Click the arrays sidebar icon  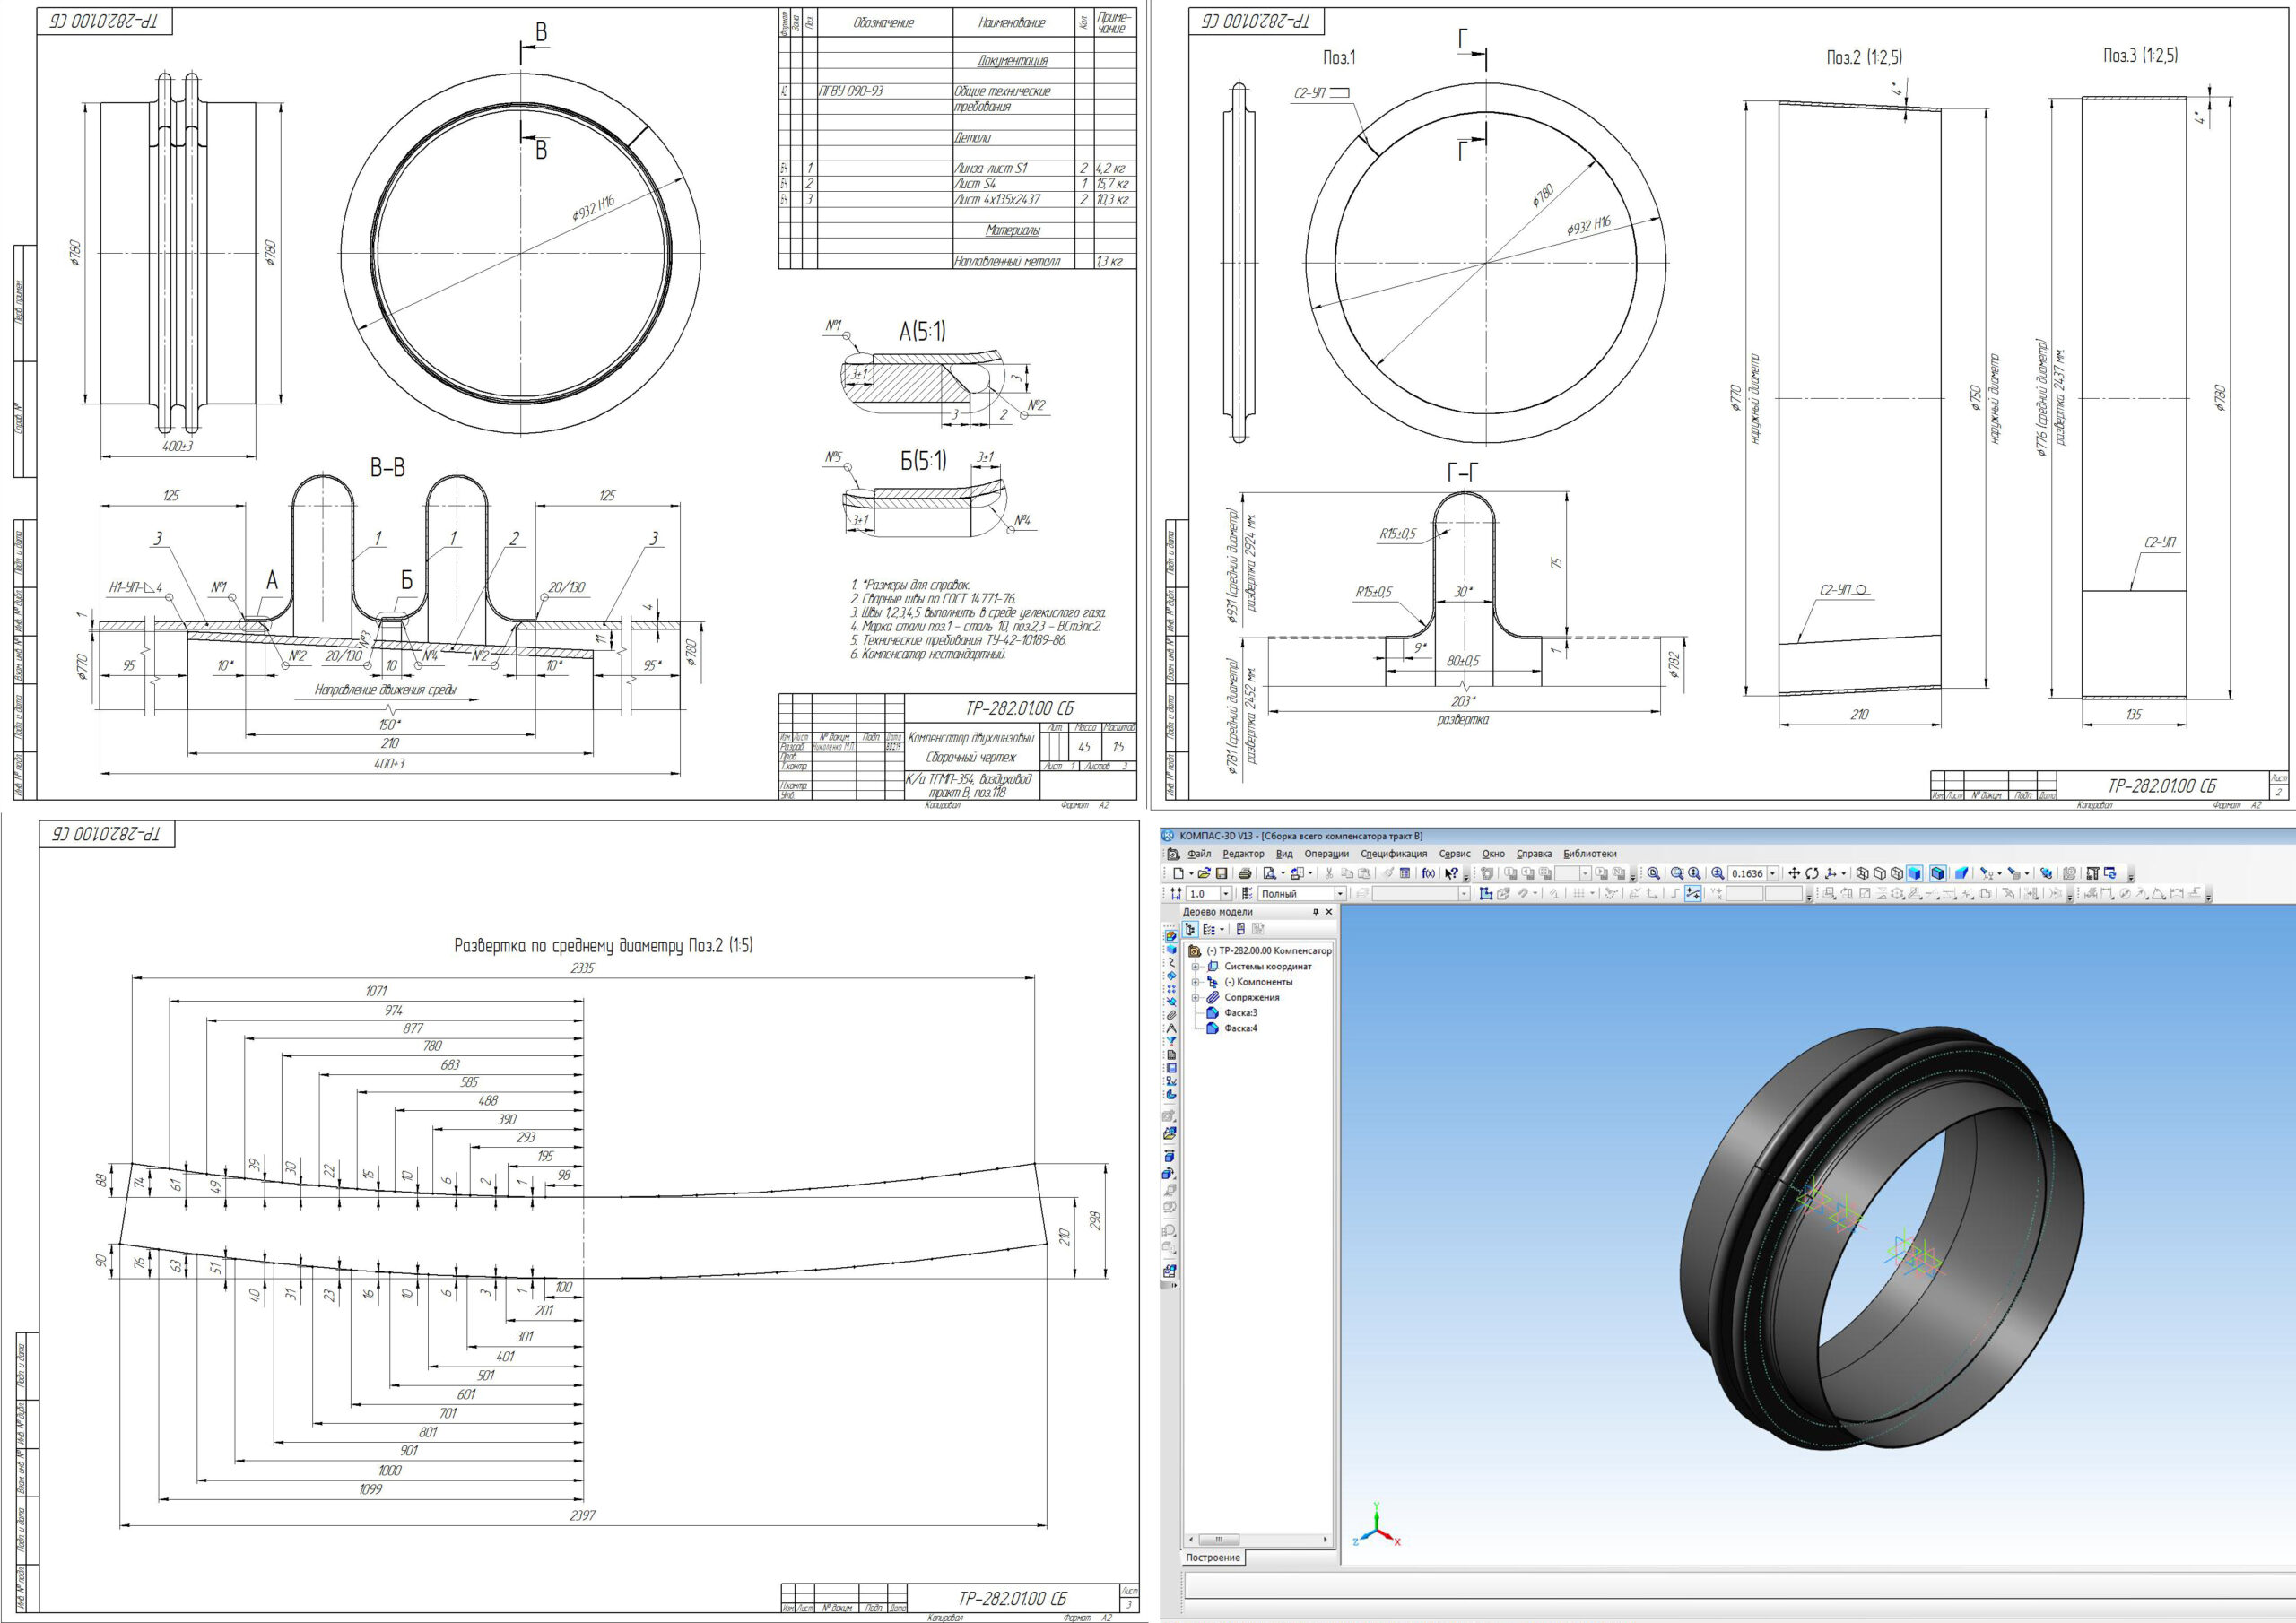(1171, 989)
